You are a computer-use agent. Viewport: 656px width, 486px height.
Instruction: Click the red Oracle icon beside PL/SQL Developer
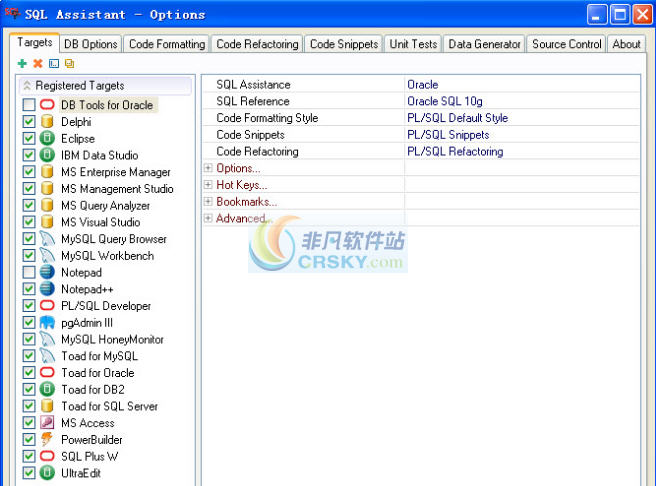[47, 305]
